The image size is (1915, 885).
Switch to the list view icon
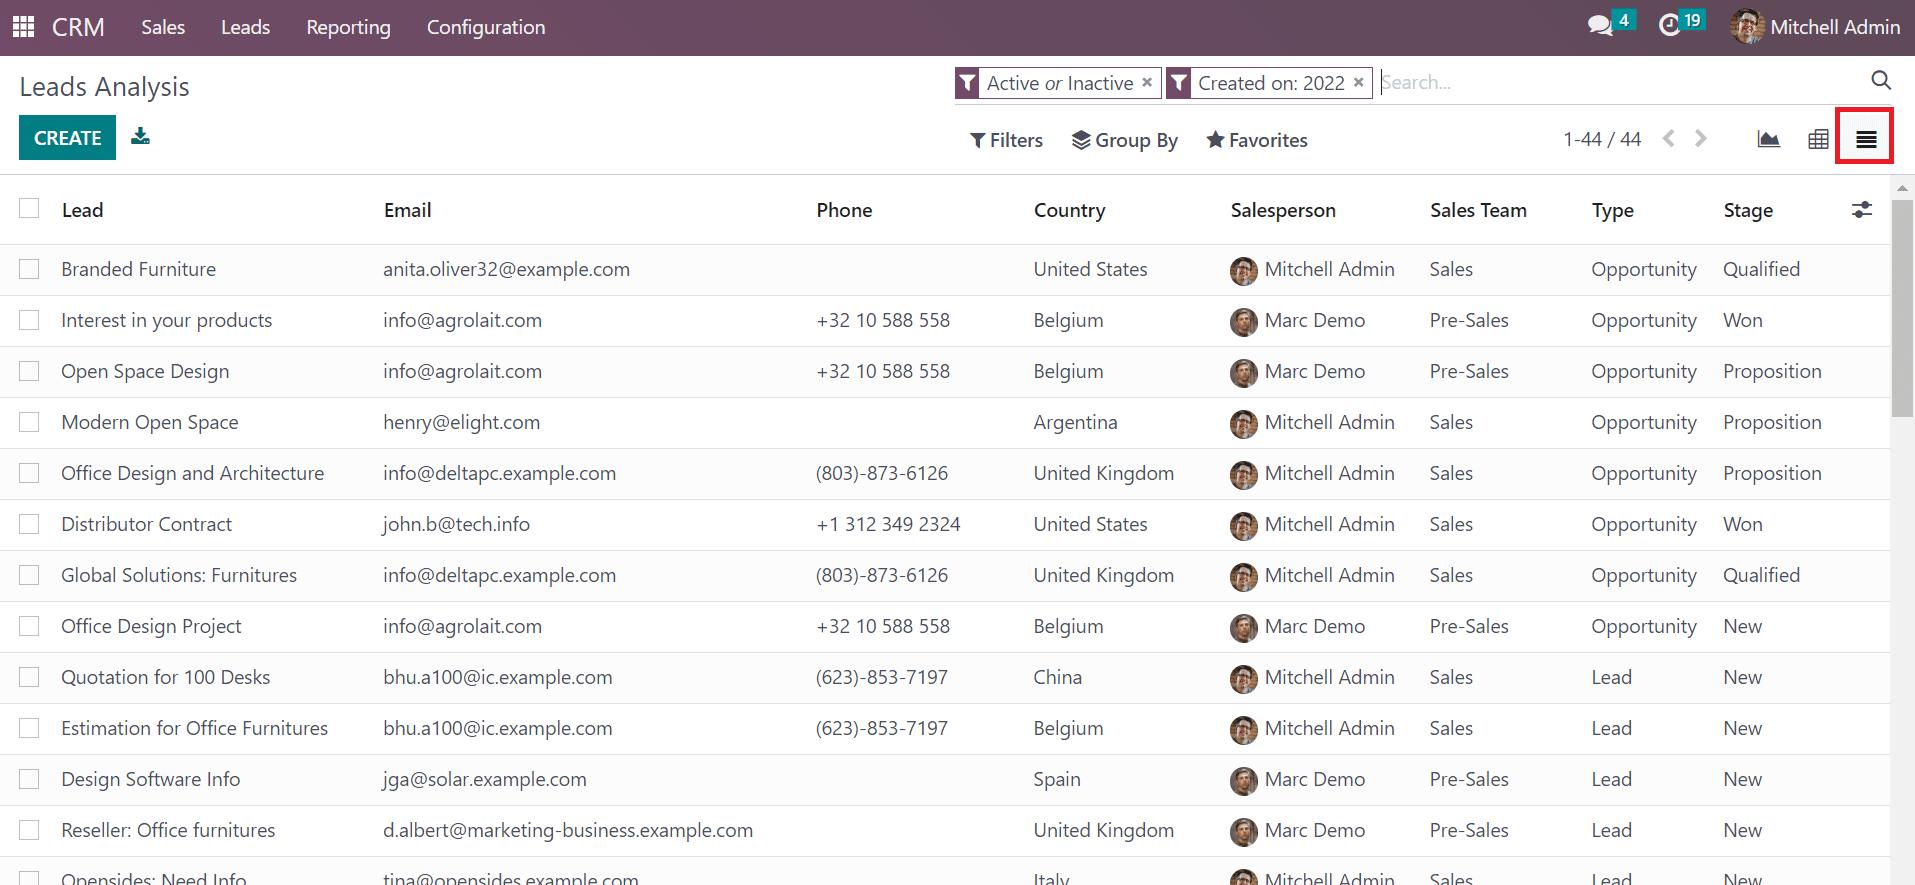coord(1866,140)
